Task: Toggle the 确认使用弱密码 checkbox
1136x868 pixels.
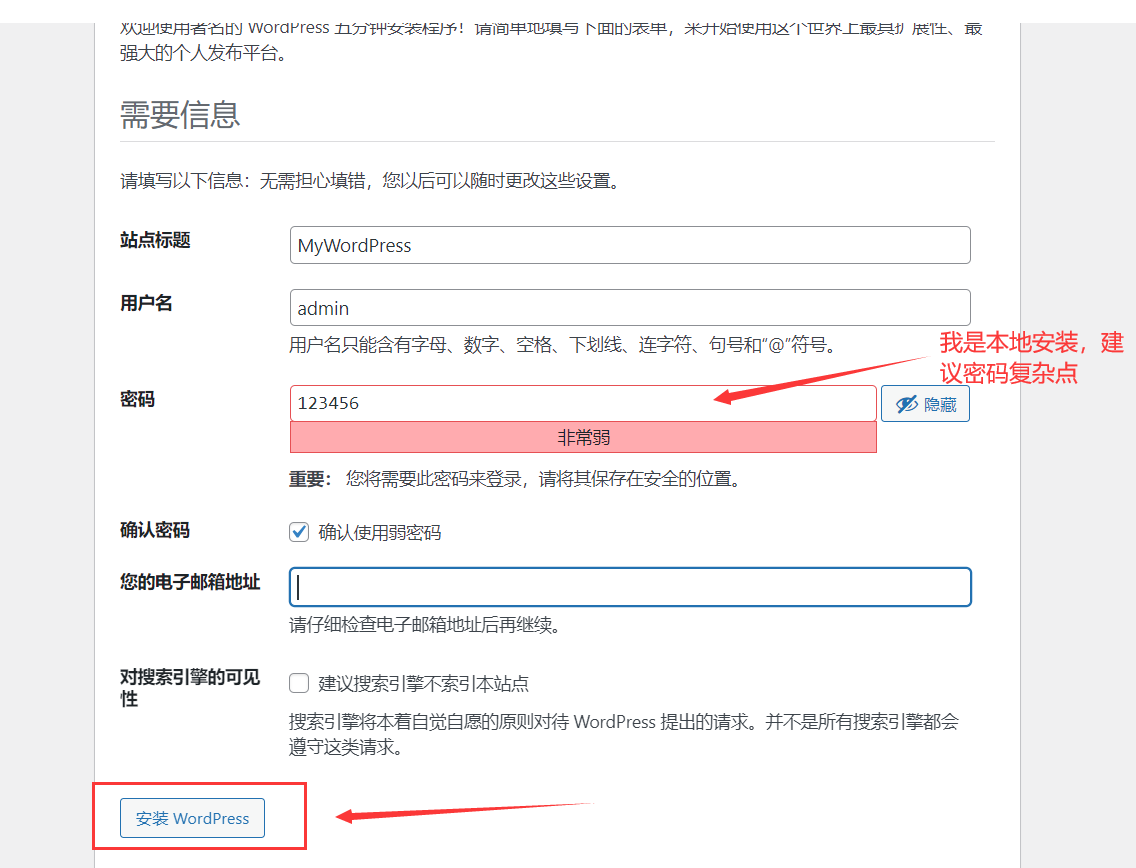Action: pos(299,533)
